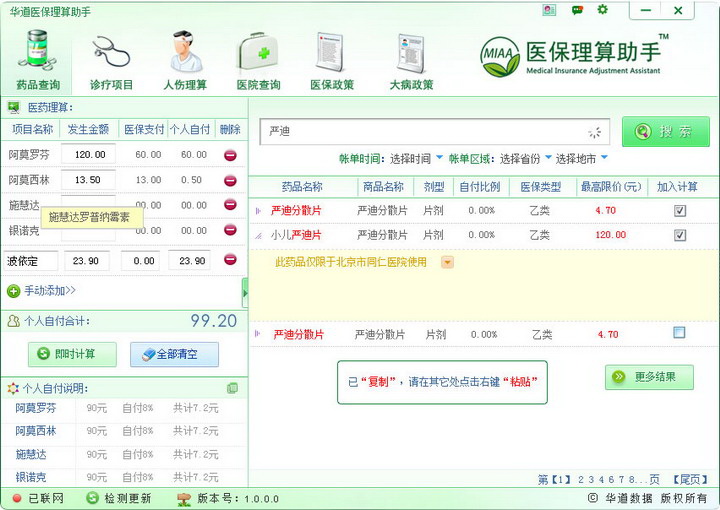Click the 检测更新 green refresh icon

coord(92,498)
